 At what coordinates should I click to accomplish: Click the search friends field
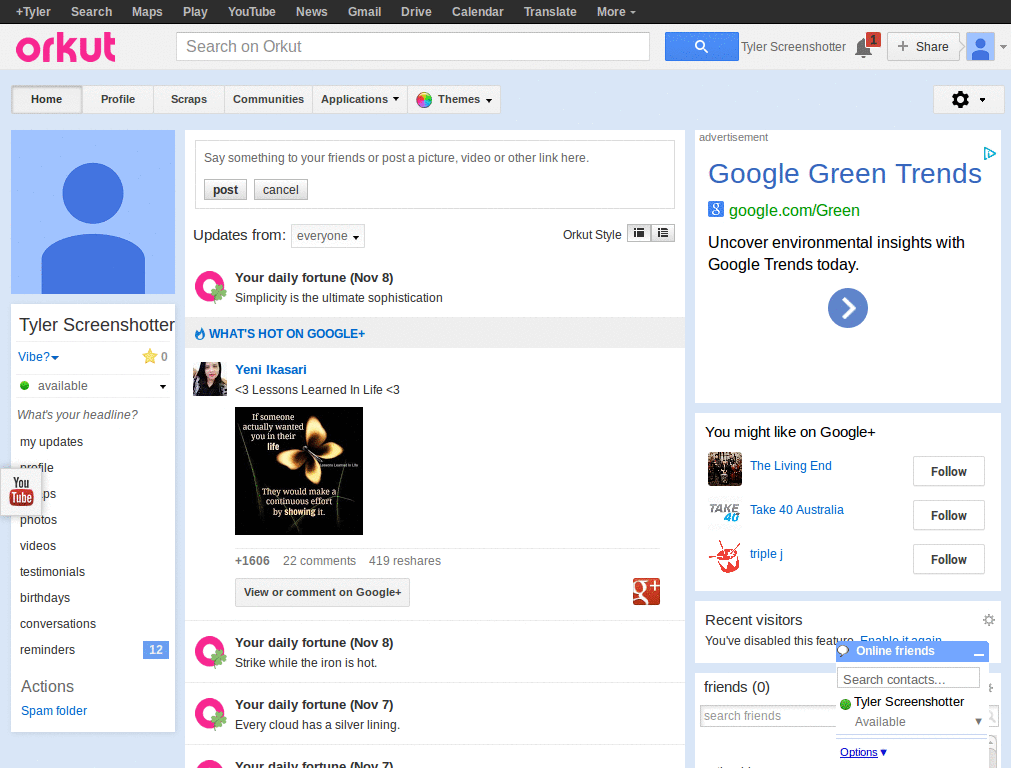coord(768,716)
